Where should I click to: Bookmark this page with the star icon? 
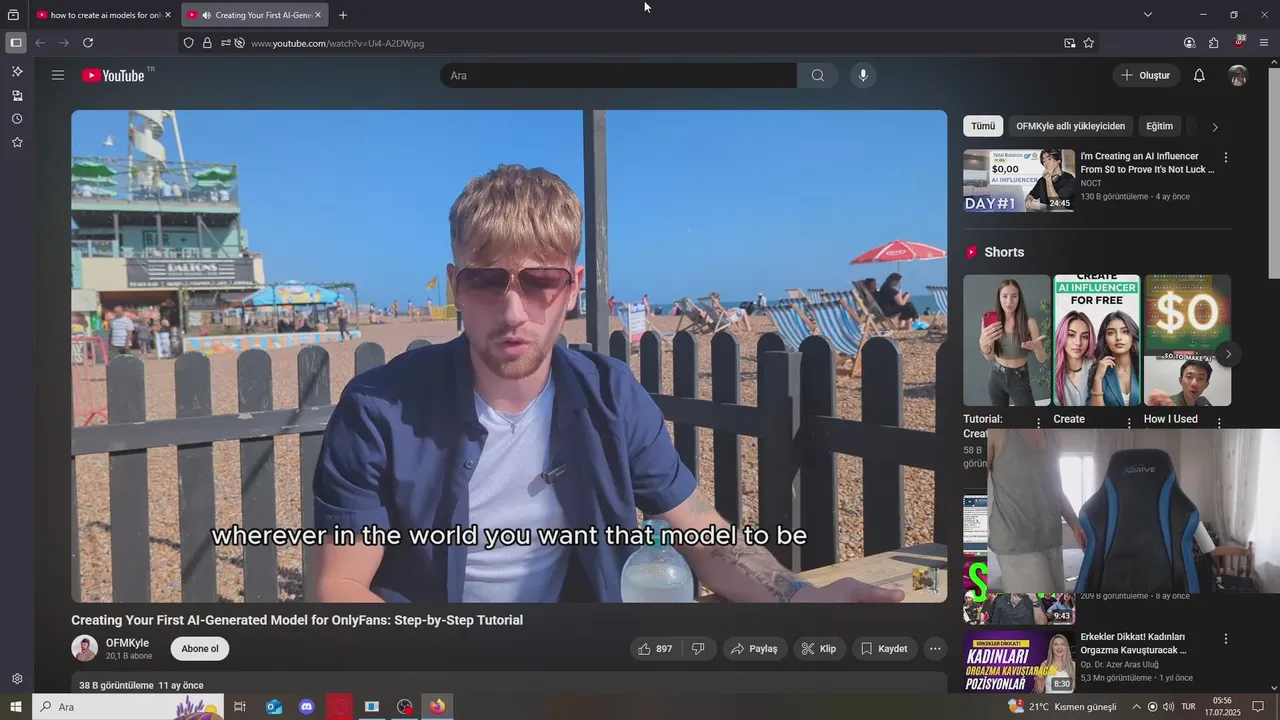tap(1089, 43)
